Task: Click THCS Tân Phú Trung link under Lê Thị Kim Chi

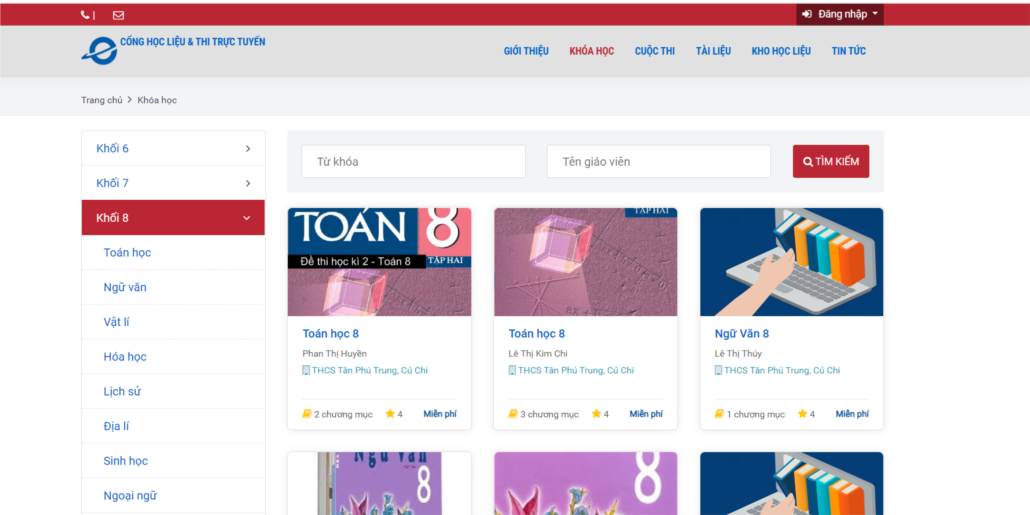Action: (576, 370)
